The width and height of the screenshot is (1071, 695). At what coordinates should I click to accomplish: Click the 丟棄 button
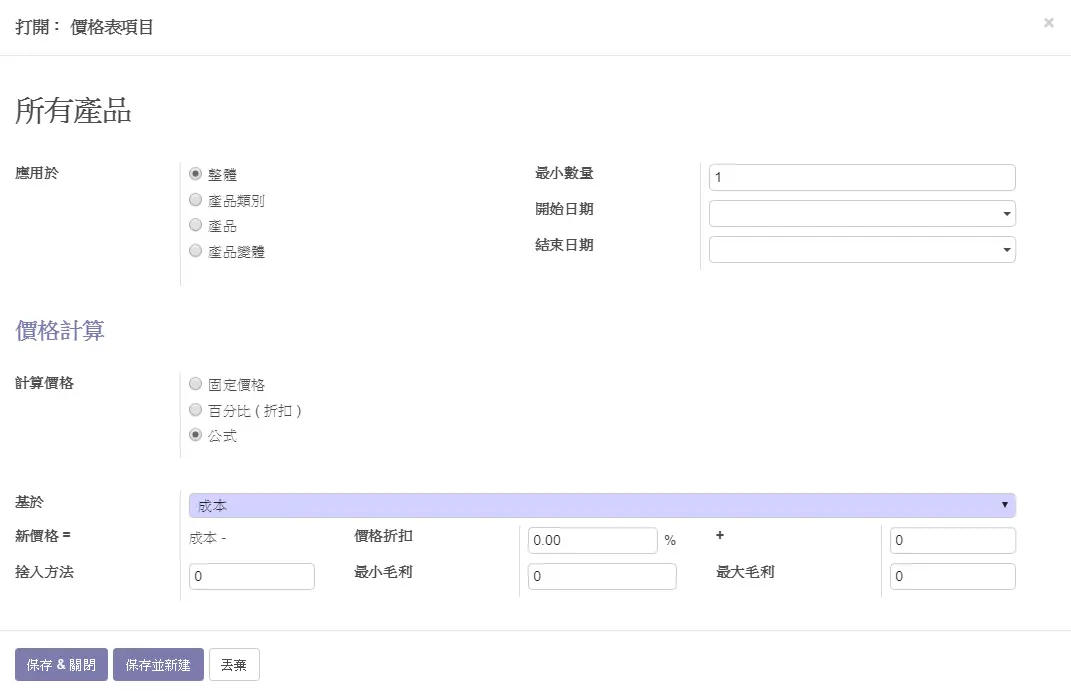[234, 665]
